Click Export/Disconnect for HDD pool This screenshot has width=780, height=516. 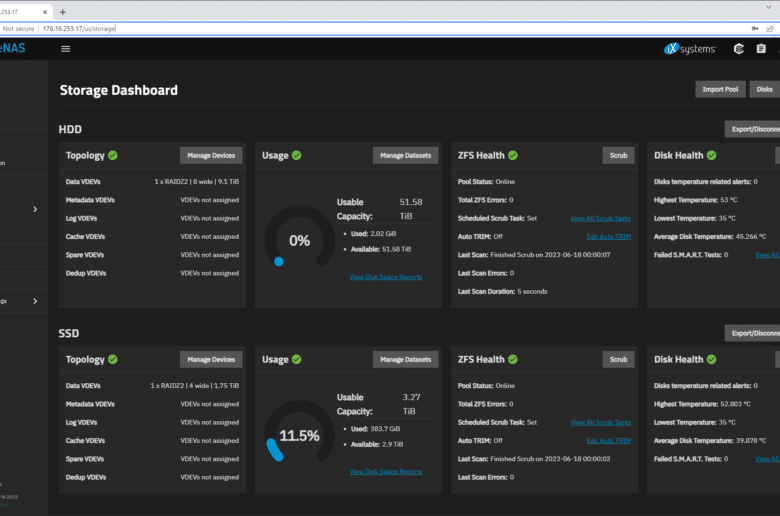coord(752,129)
